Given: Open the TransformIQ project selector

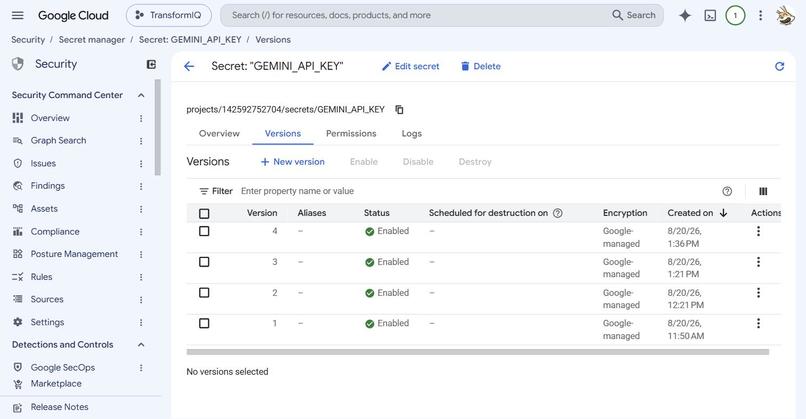Looking at the screenshot, I should point(169,15).
